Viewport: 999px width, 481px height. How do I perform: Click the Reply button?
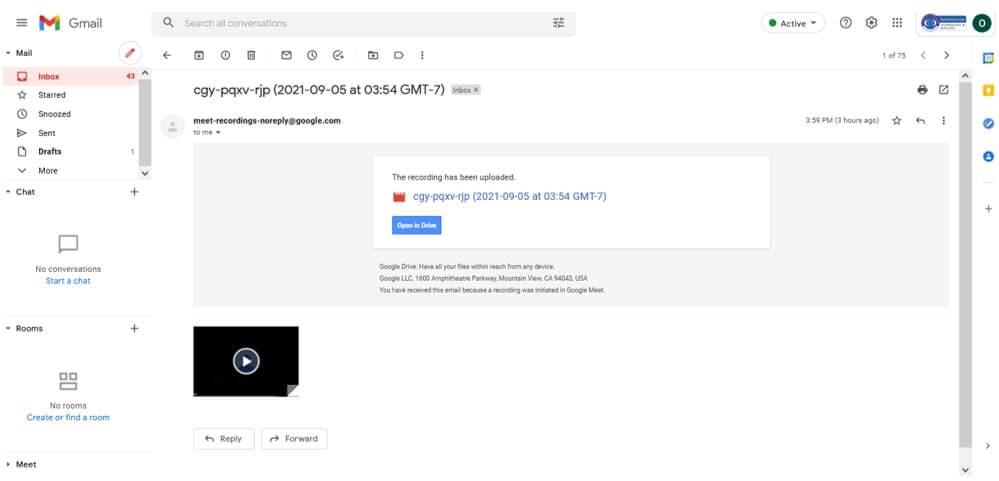point(224,439)
